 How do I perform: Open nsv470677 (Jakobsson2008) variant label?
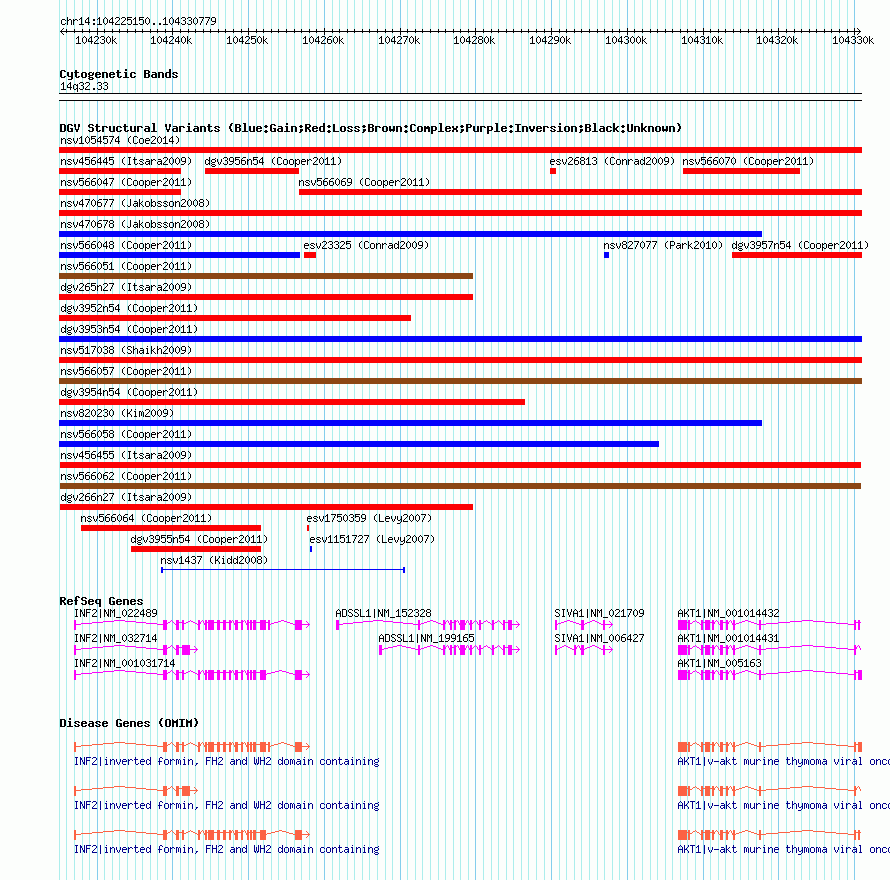tap(135, 203)
